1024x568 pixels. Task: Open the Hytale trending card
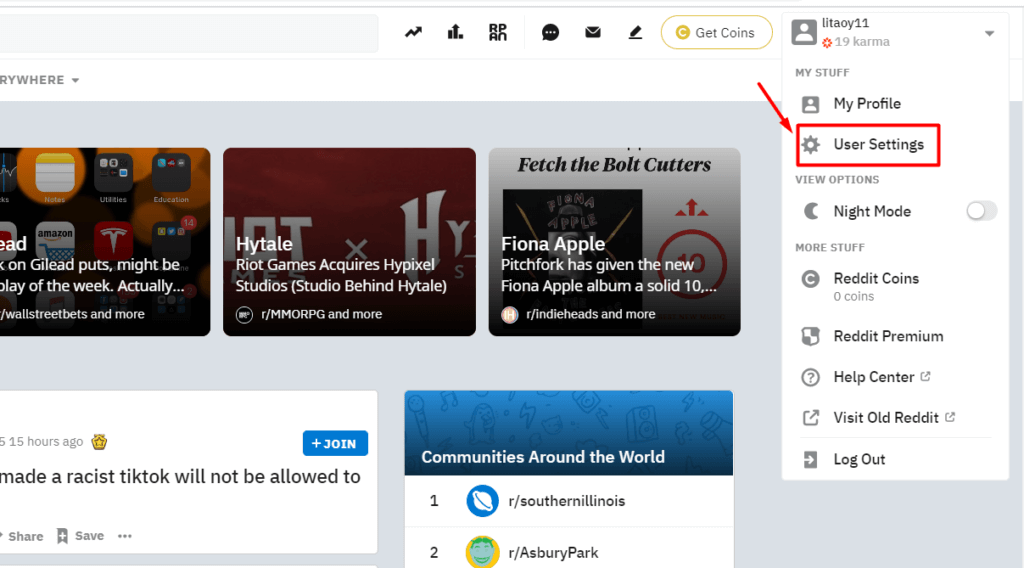pos(349,242)
